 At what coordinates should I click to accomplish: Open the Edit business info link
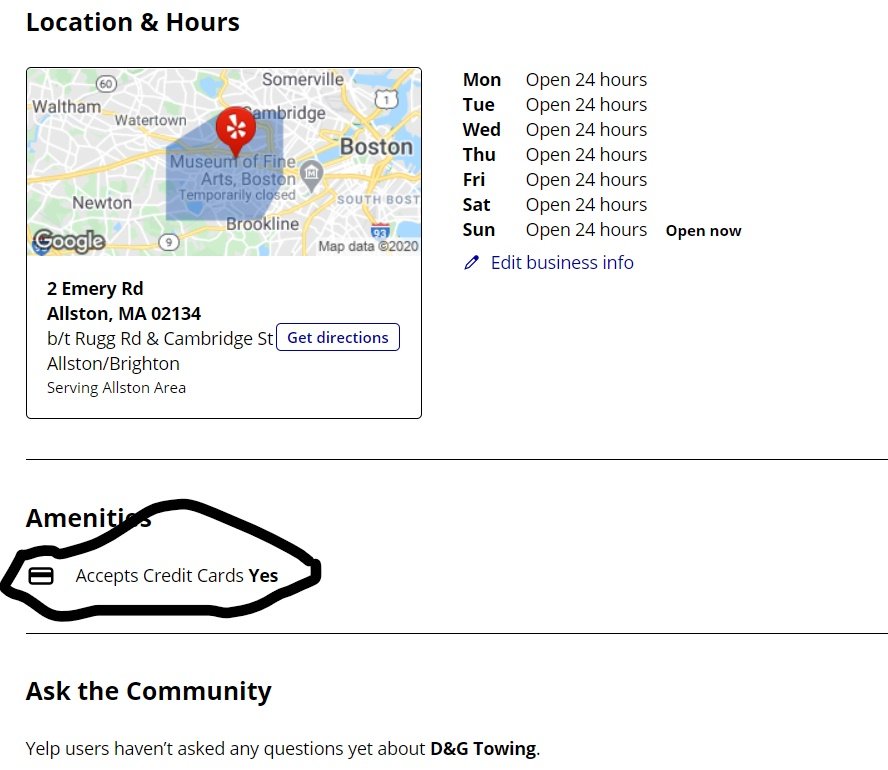coord(562,263)
